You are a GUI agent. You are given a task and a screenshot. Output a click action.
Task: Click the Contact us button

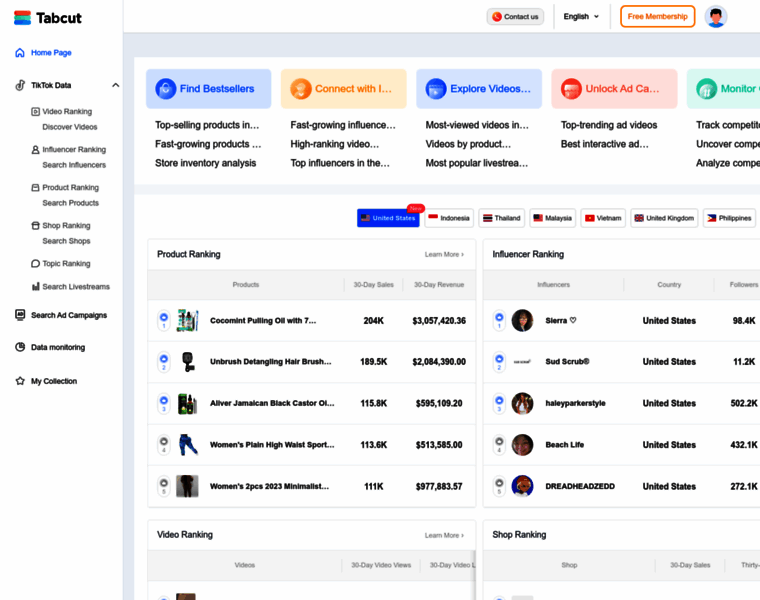[515, 16]
